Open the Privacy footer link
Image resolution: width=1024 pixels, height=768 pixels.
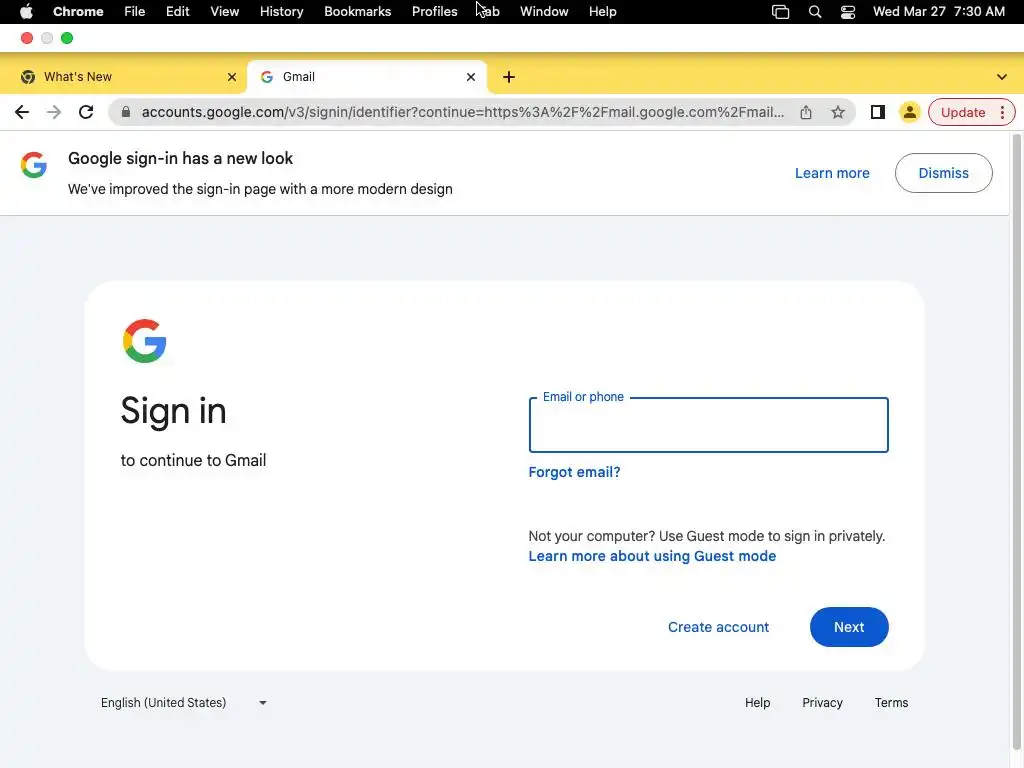click(822, 703)
